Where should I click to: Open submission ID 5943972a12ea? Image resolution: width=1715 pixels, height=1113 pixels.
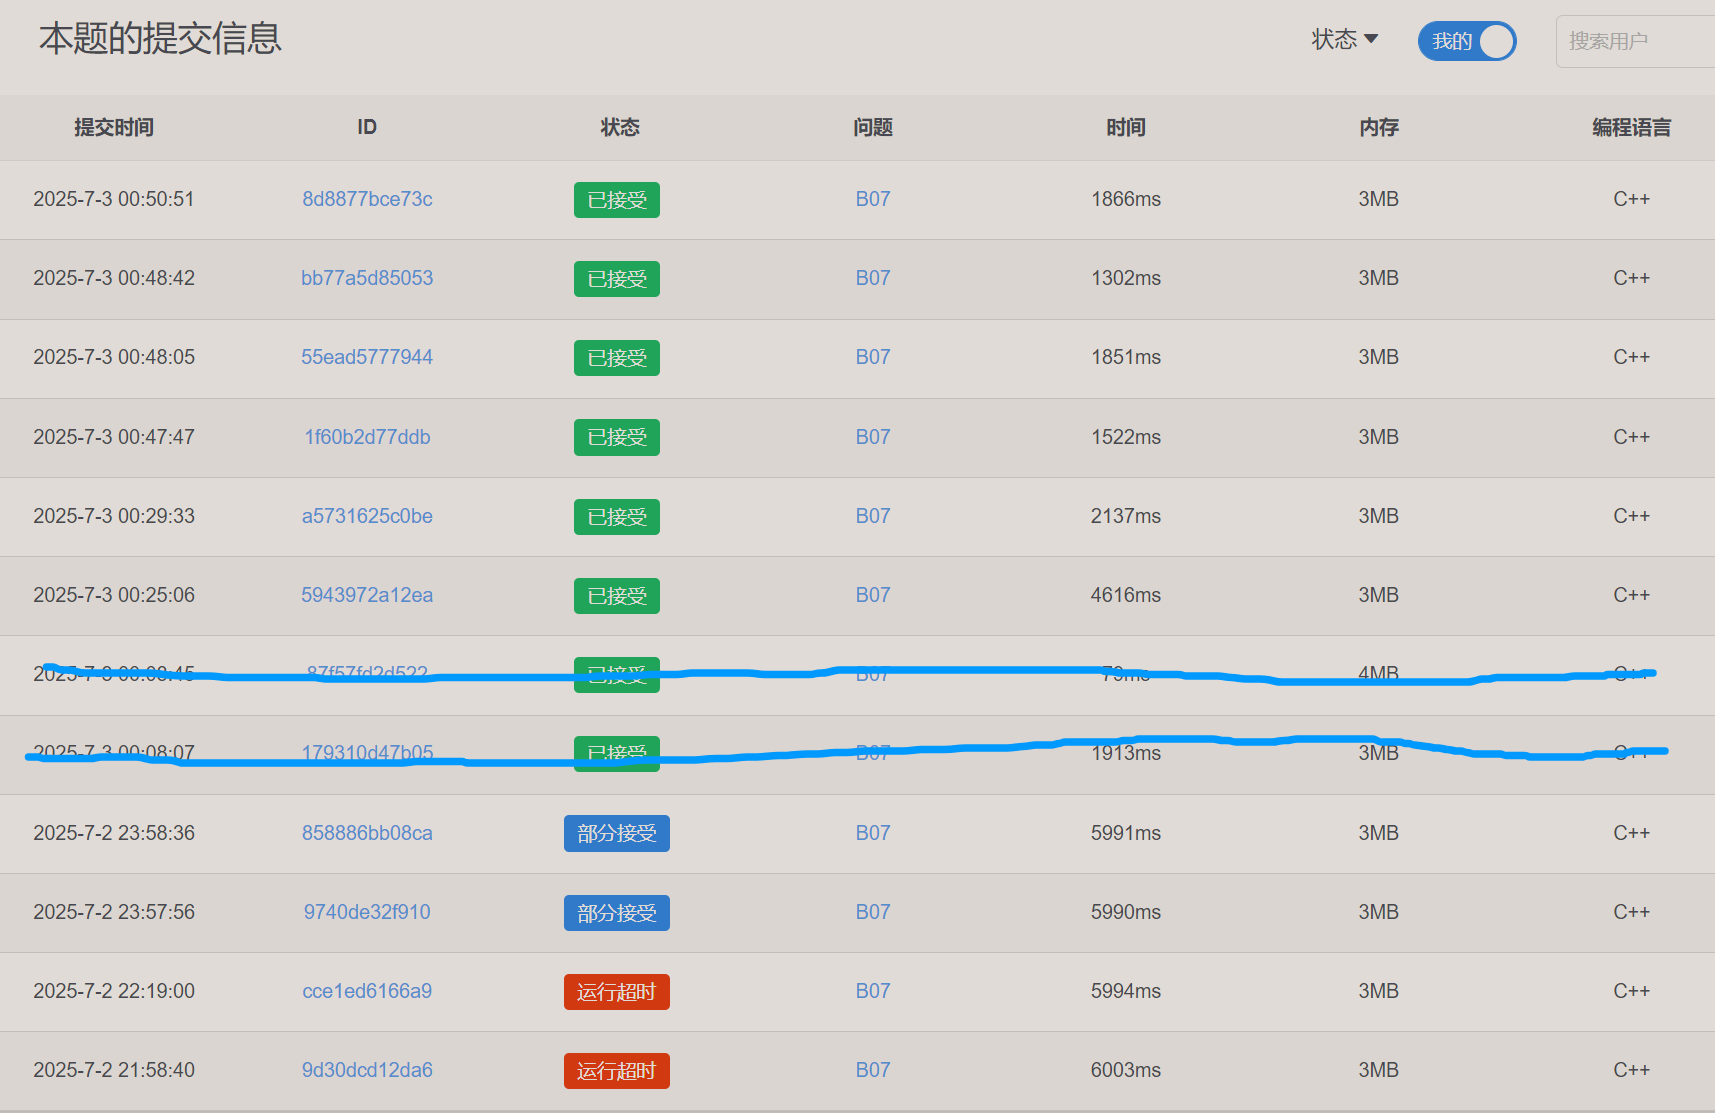(x=367, y=595)
